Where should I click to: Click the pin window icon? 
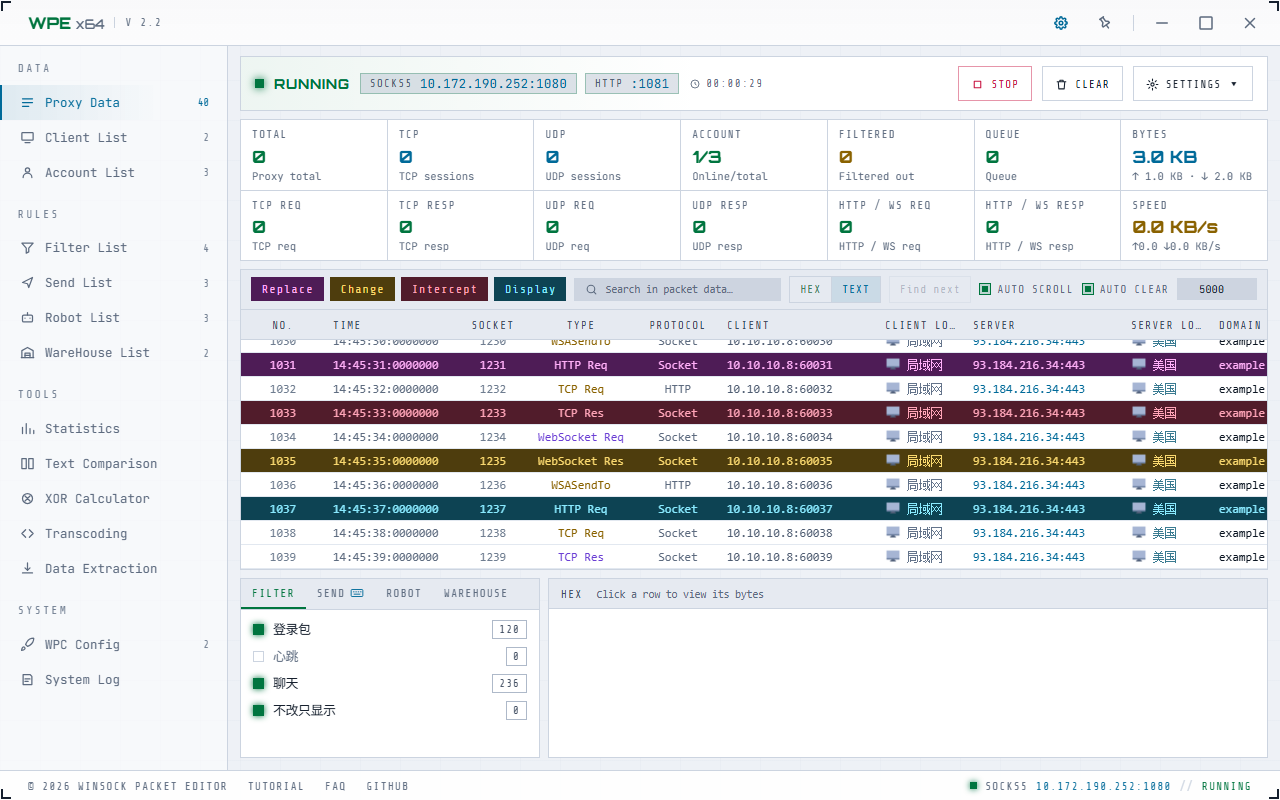coord(1105,23)
